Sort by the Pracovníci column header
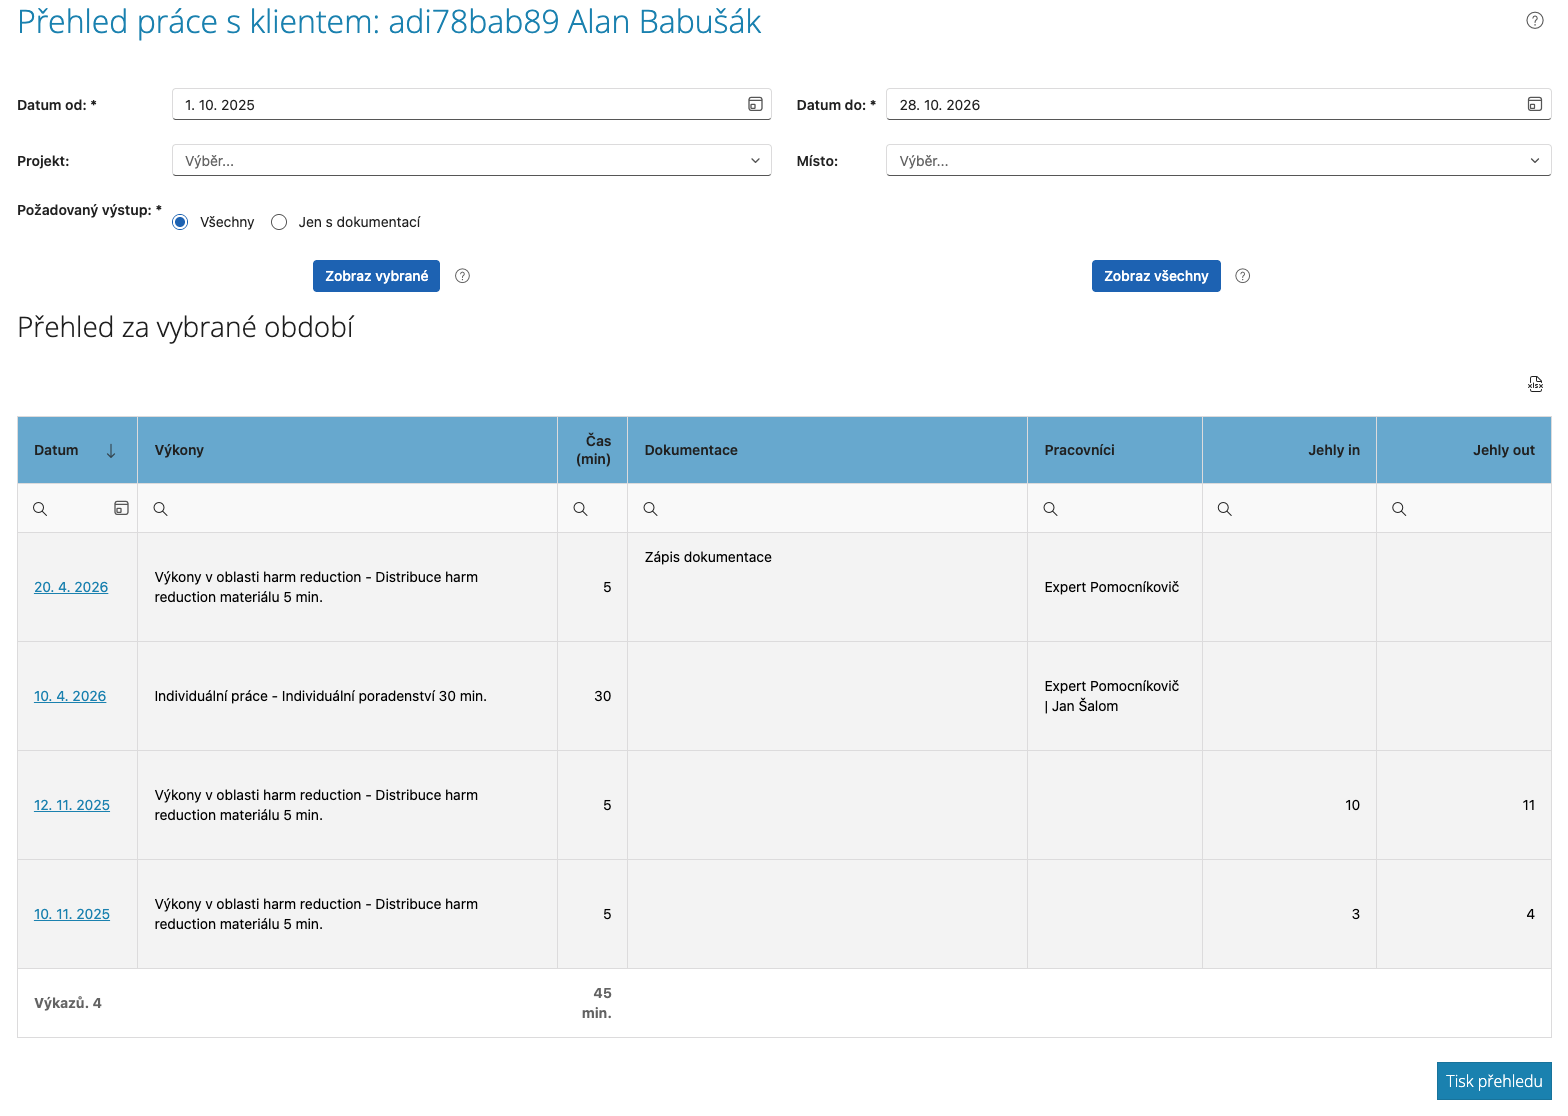The width and height of the screenshot is (1568, 1116). tap(1115, 450)
